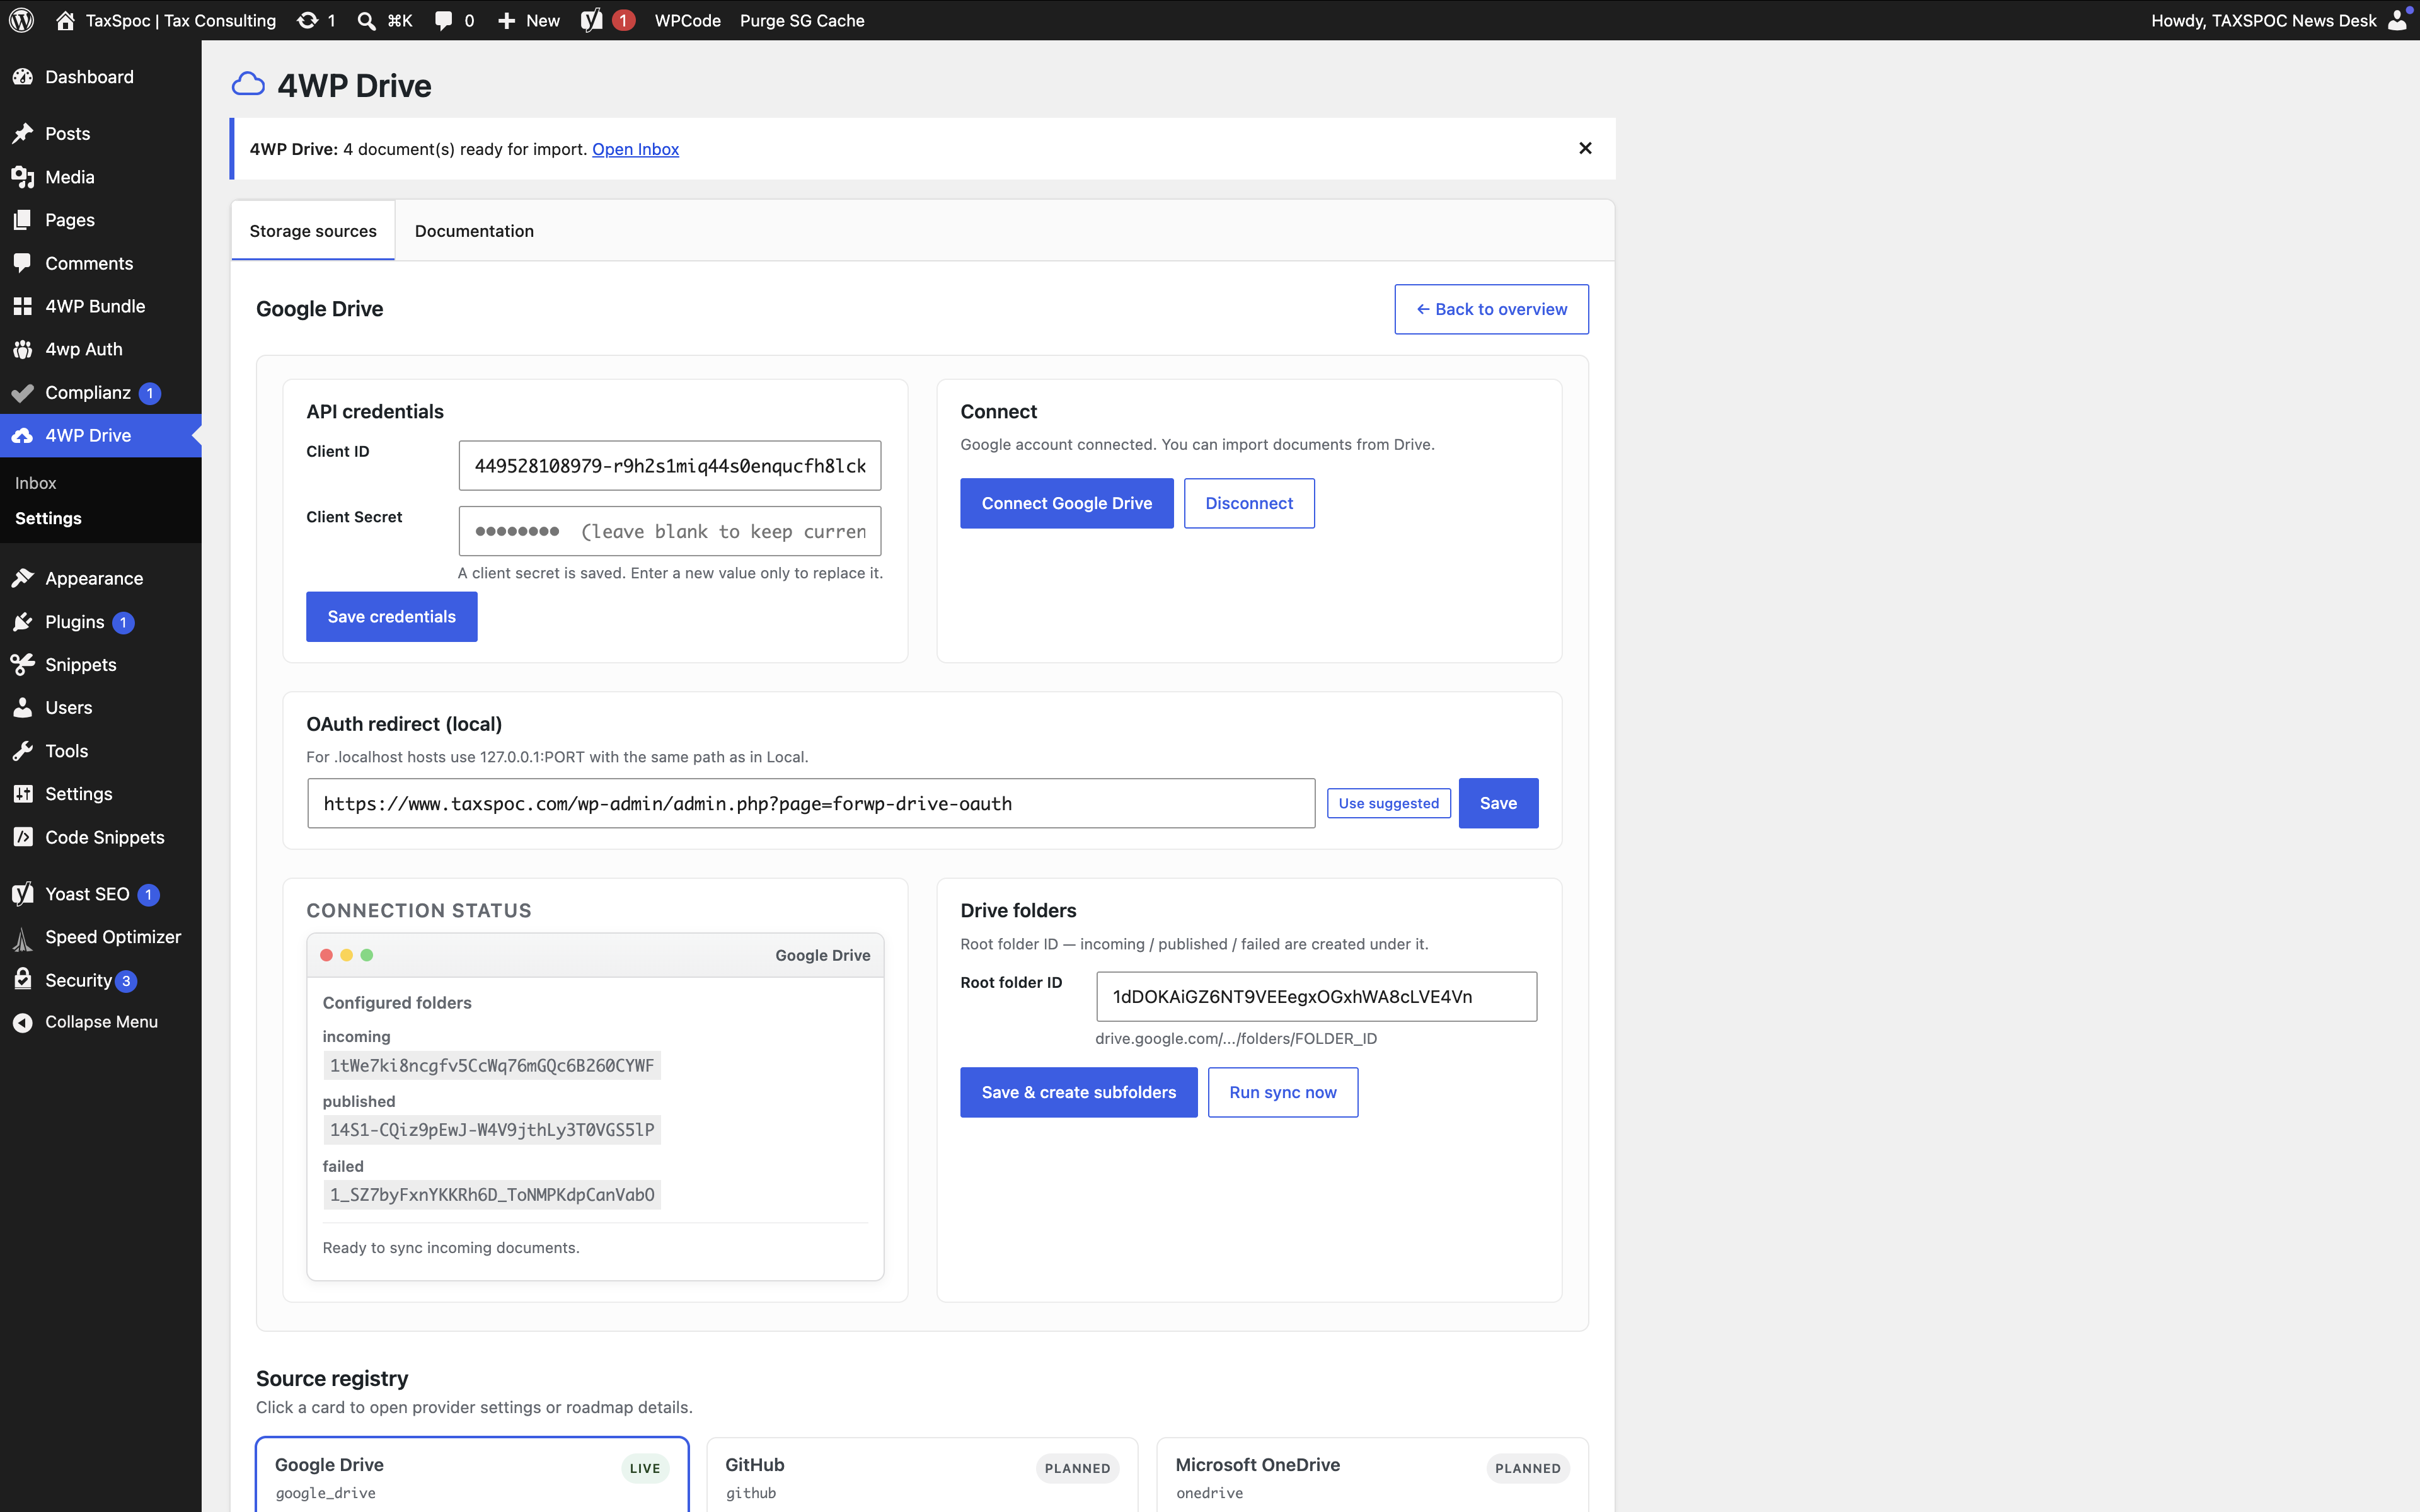Collapse the admin sidebar menu
Image resolution: width=2420 pixels, height=1512 pixels.
point(86,1022)
